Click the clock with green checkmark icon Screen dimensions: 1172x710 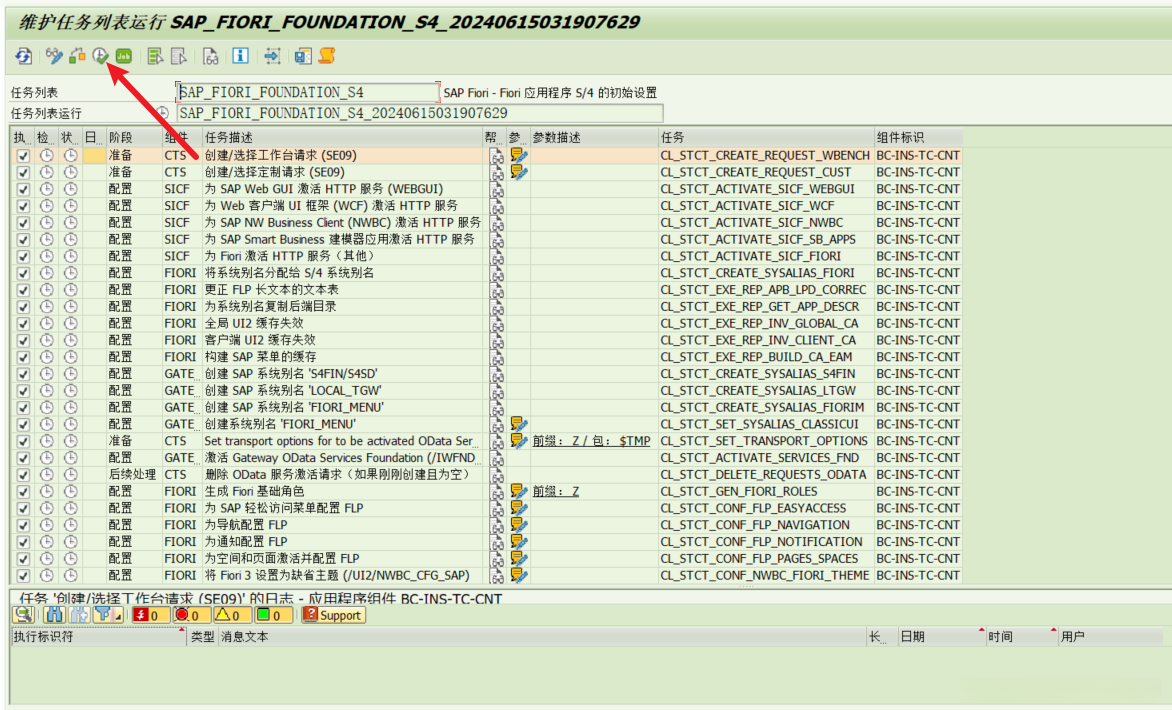[x=100, y=56]
